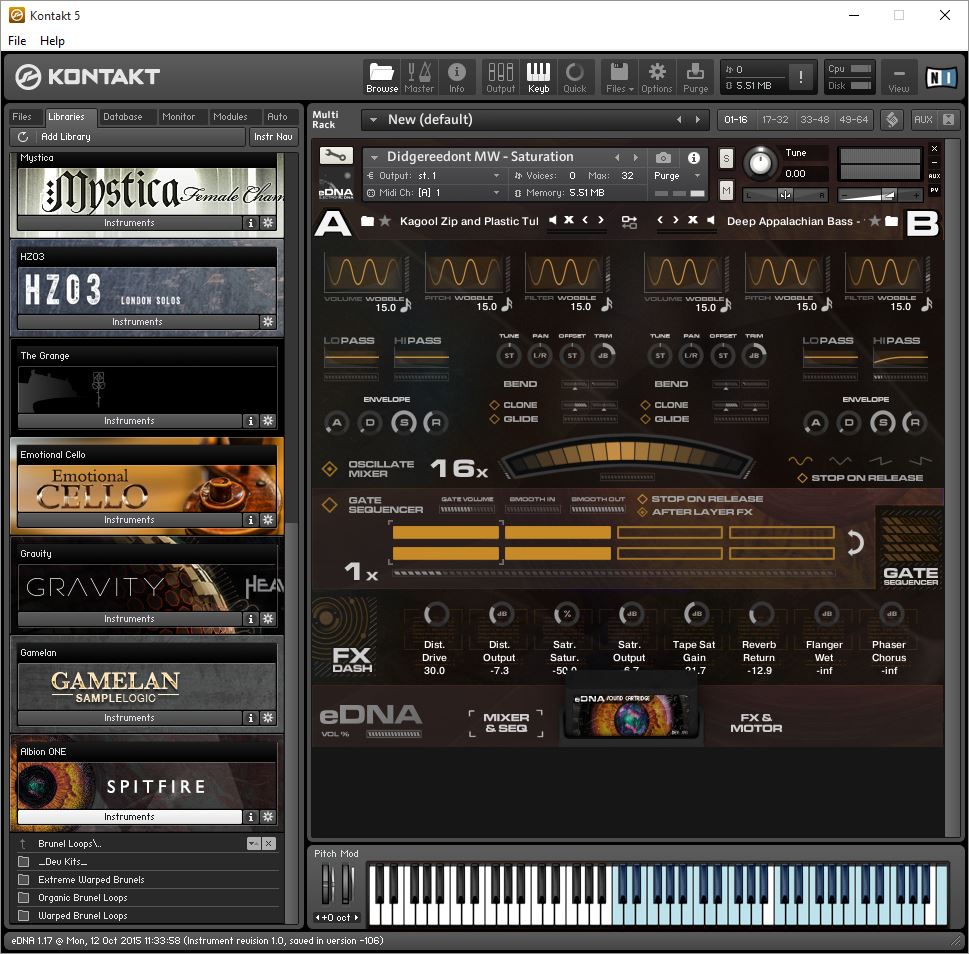Switch to the Database tab
The height and width of the screenshot is (954, 969).
pos(122,117)
